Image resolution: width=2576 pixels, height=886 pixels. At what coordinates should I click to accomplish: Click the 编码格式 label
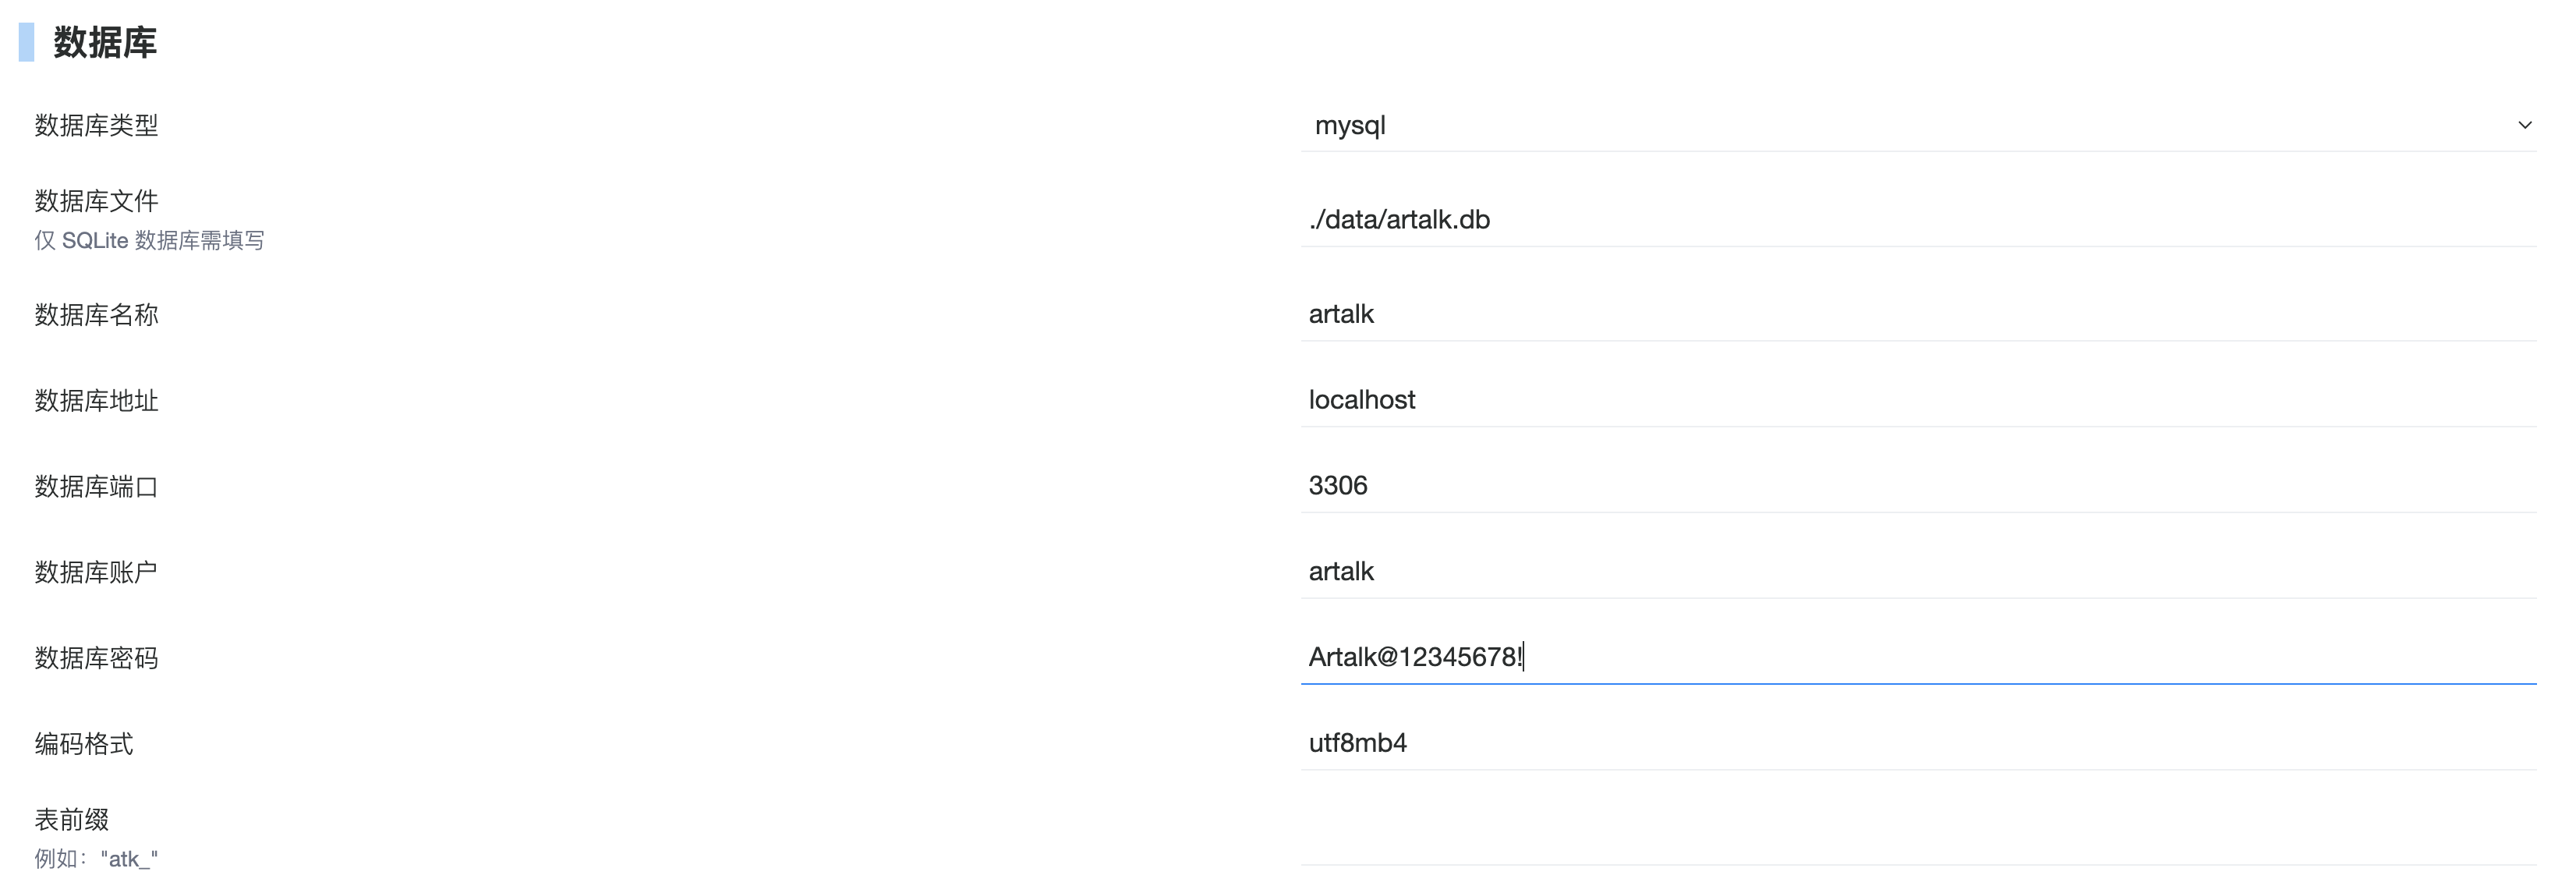click(x=83, y=744)
